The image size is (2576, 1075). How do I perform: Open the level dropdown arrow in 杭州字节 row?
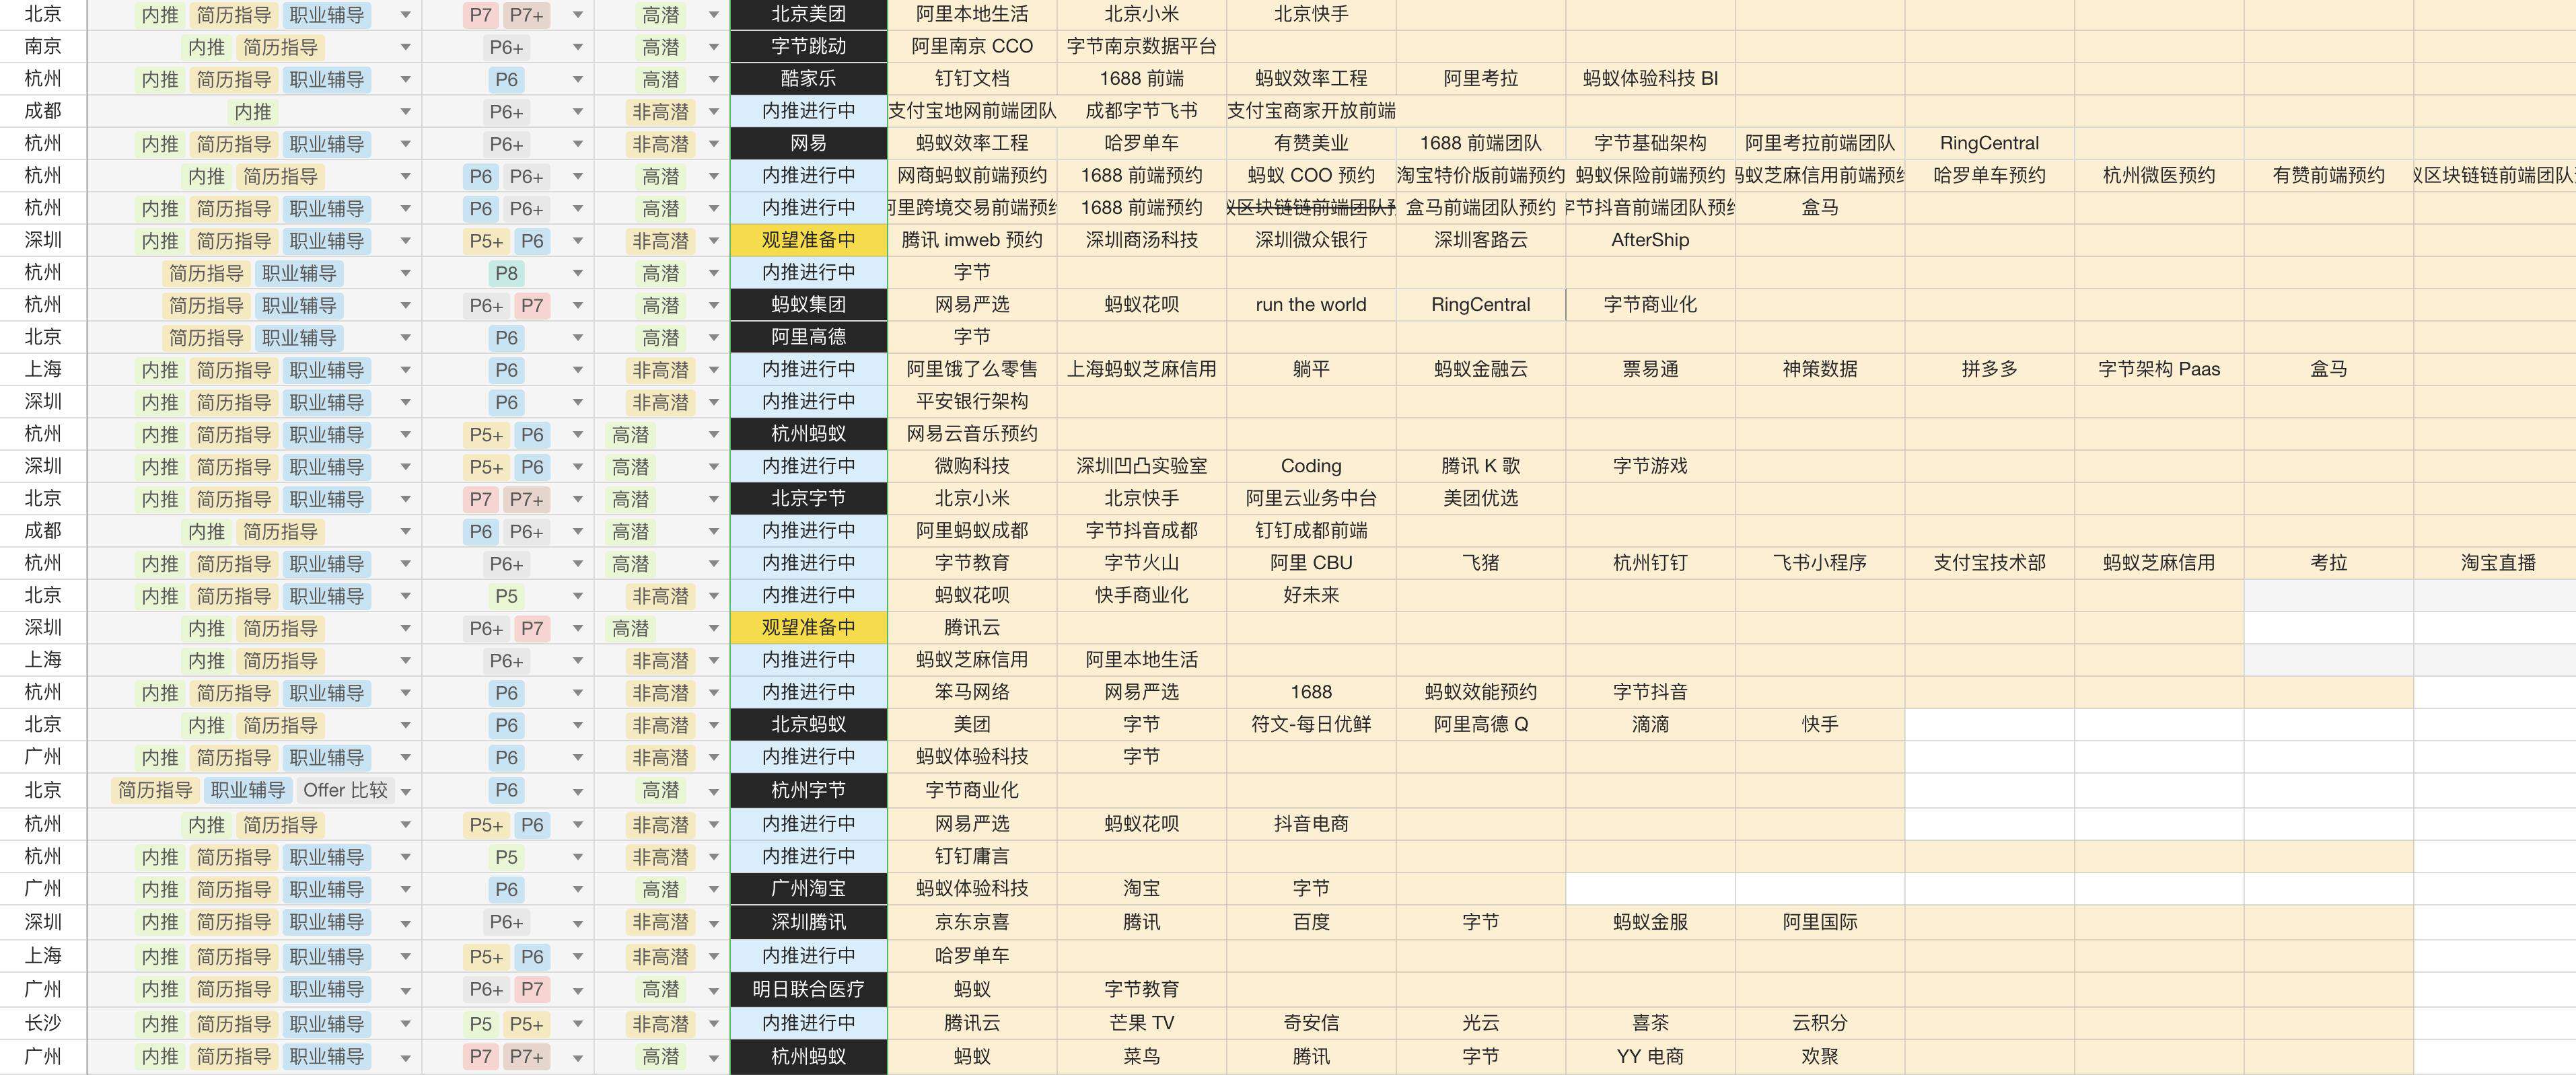pyautogui.click(x=577, y=791)
